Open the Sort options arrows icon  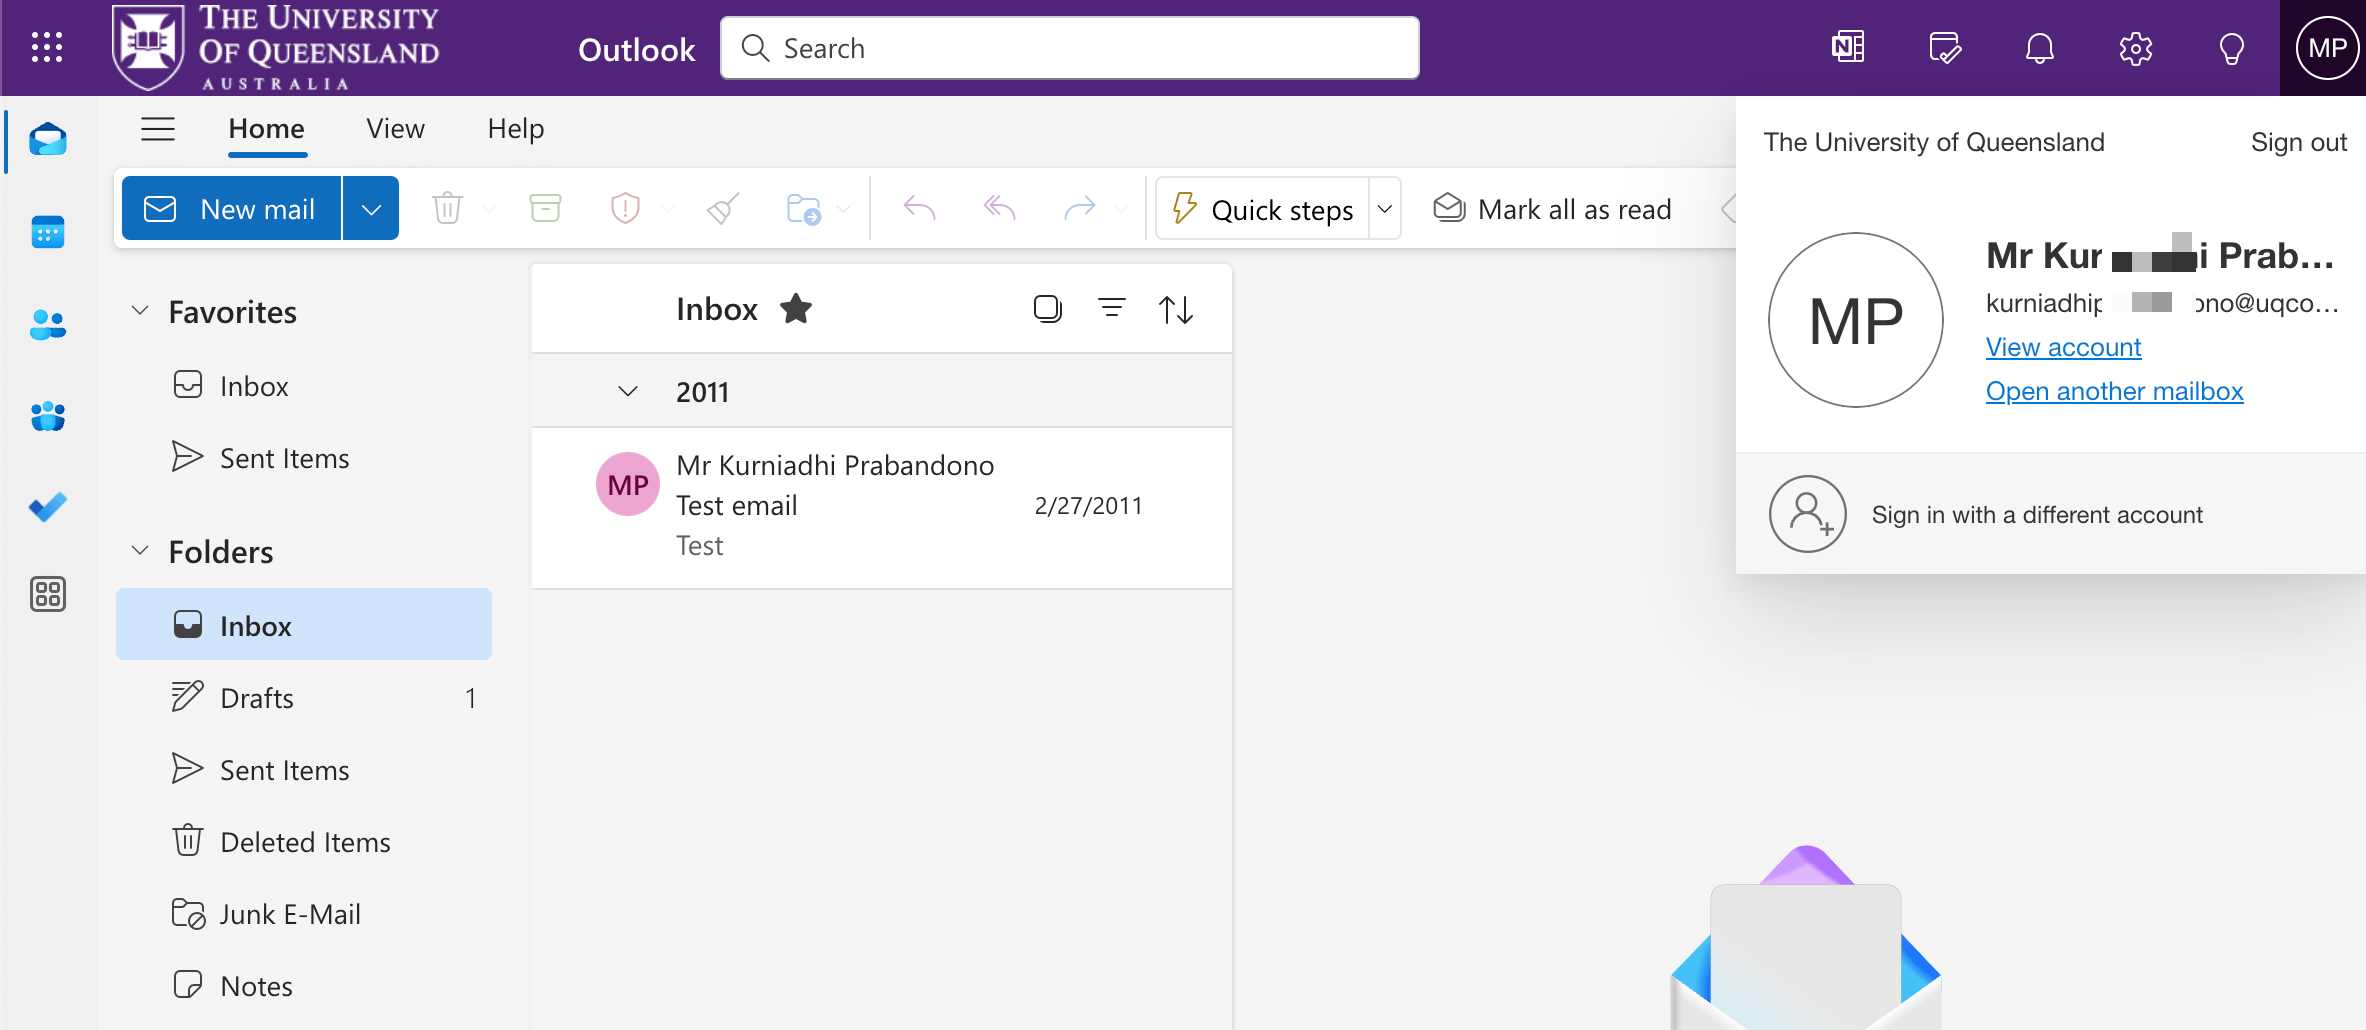(1176, 309)
